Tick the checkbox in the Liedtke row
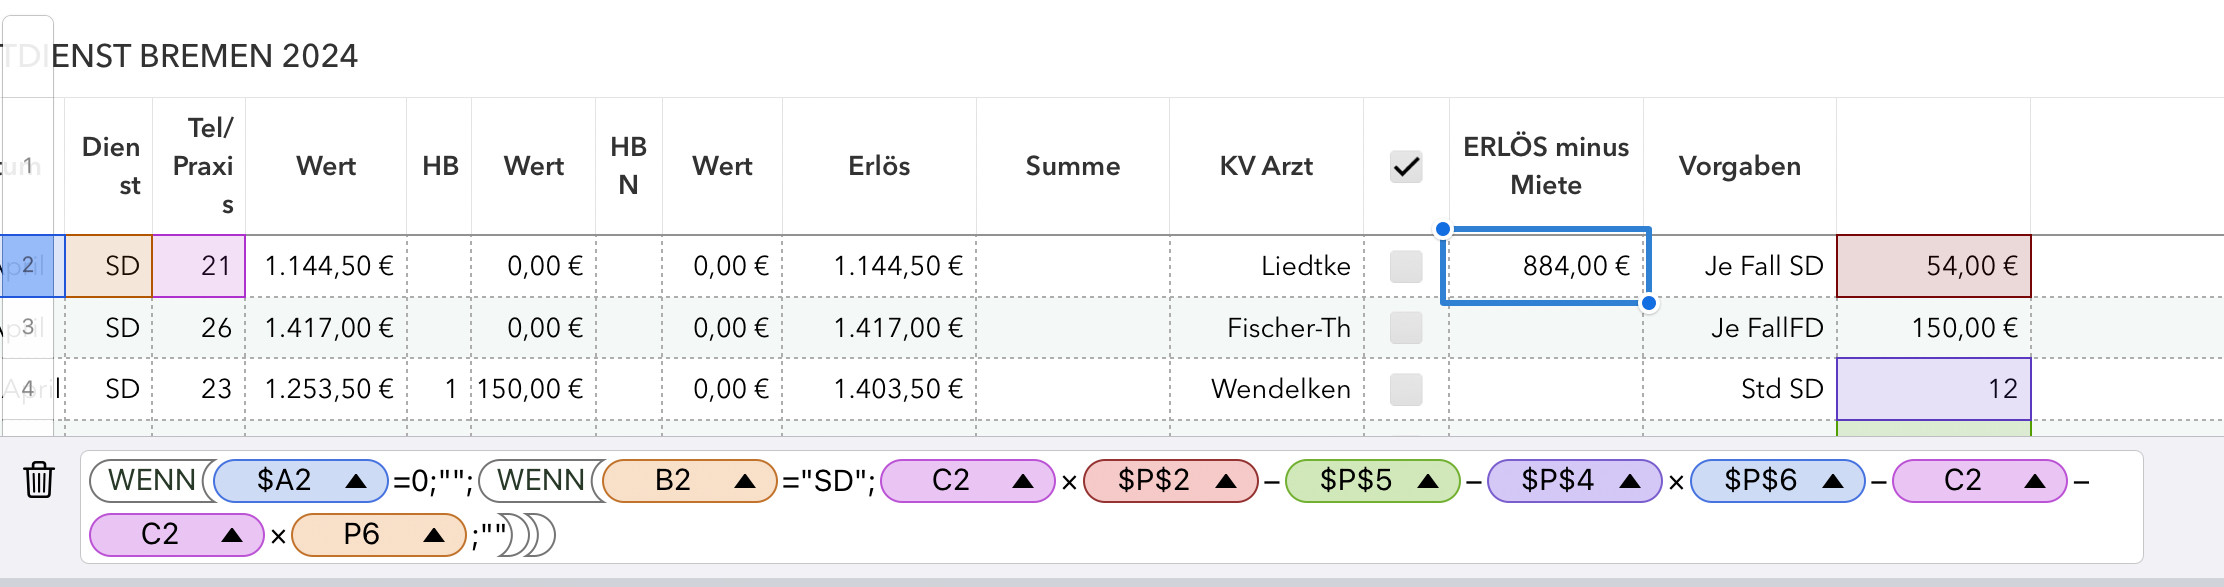This screenshot has height=587, width=2224. pyautogui.click(x=1406, y=266)
